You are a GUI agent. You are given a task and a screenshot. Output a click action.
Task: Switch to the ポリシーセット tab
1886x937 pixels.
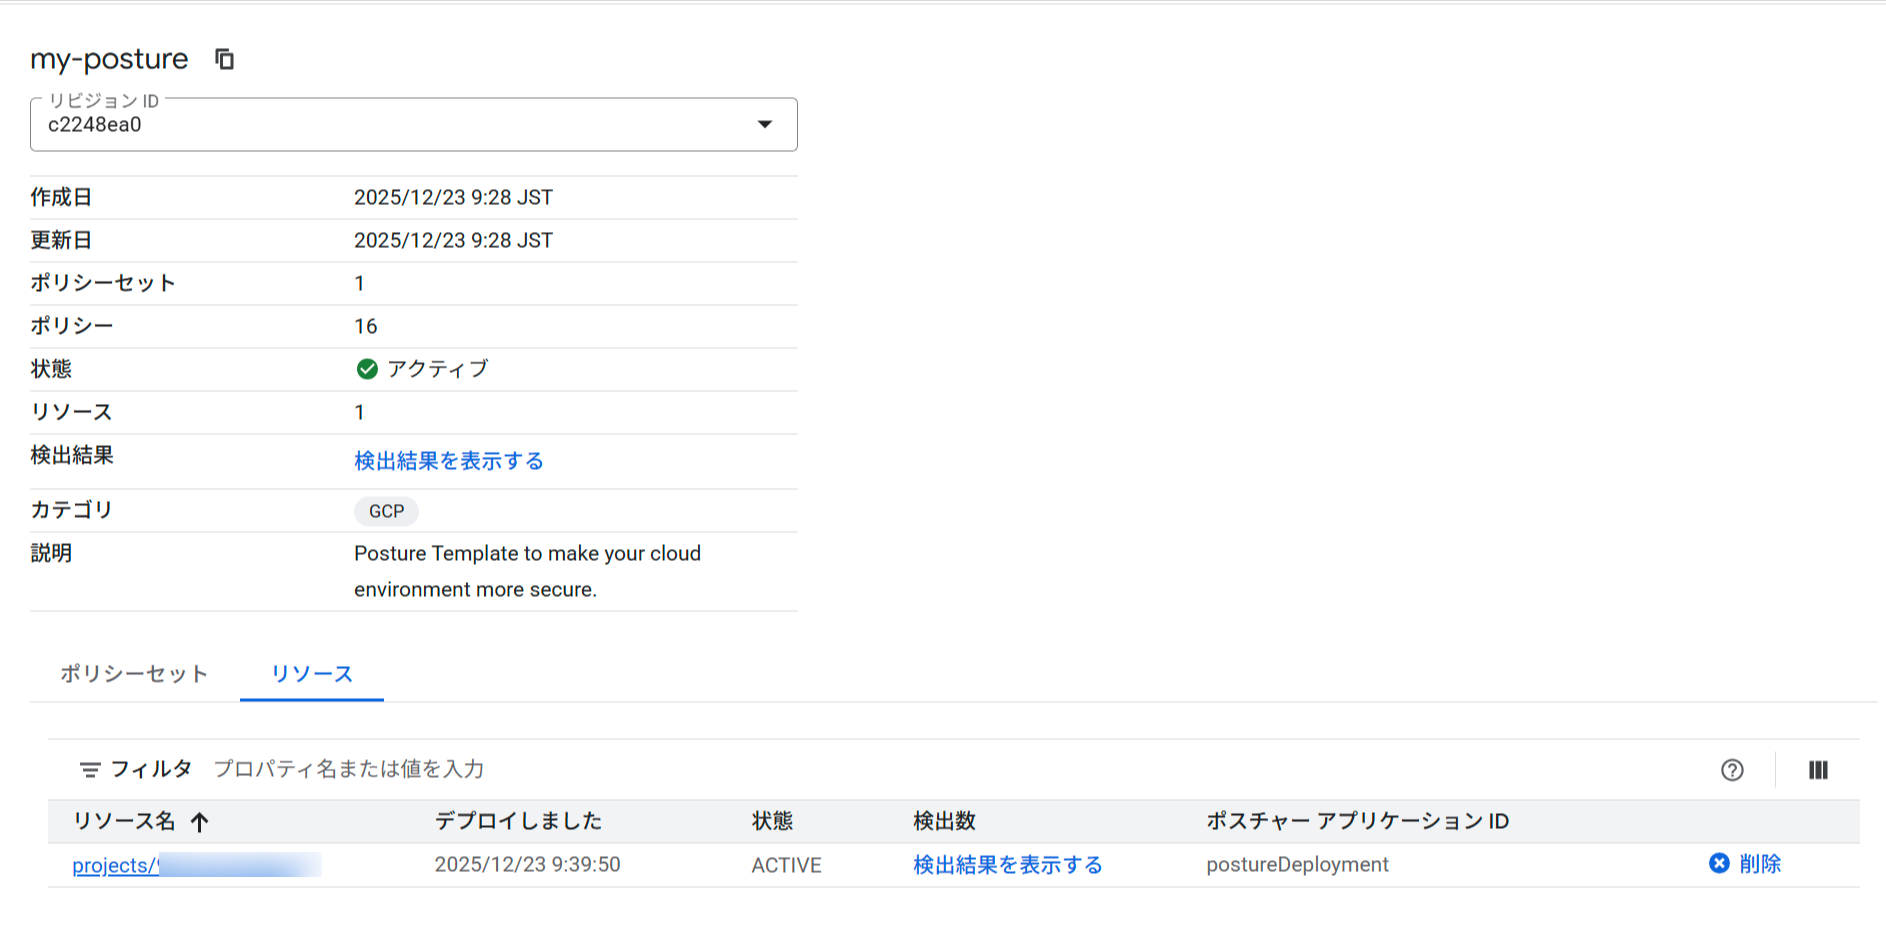133,674
